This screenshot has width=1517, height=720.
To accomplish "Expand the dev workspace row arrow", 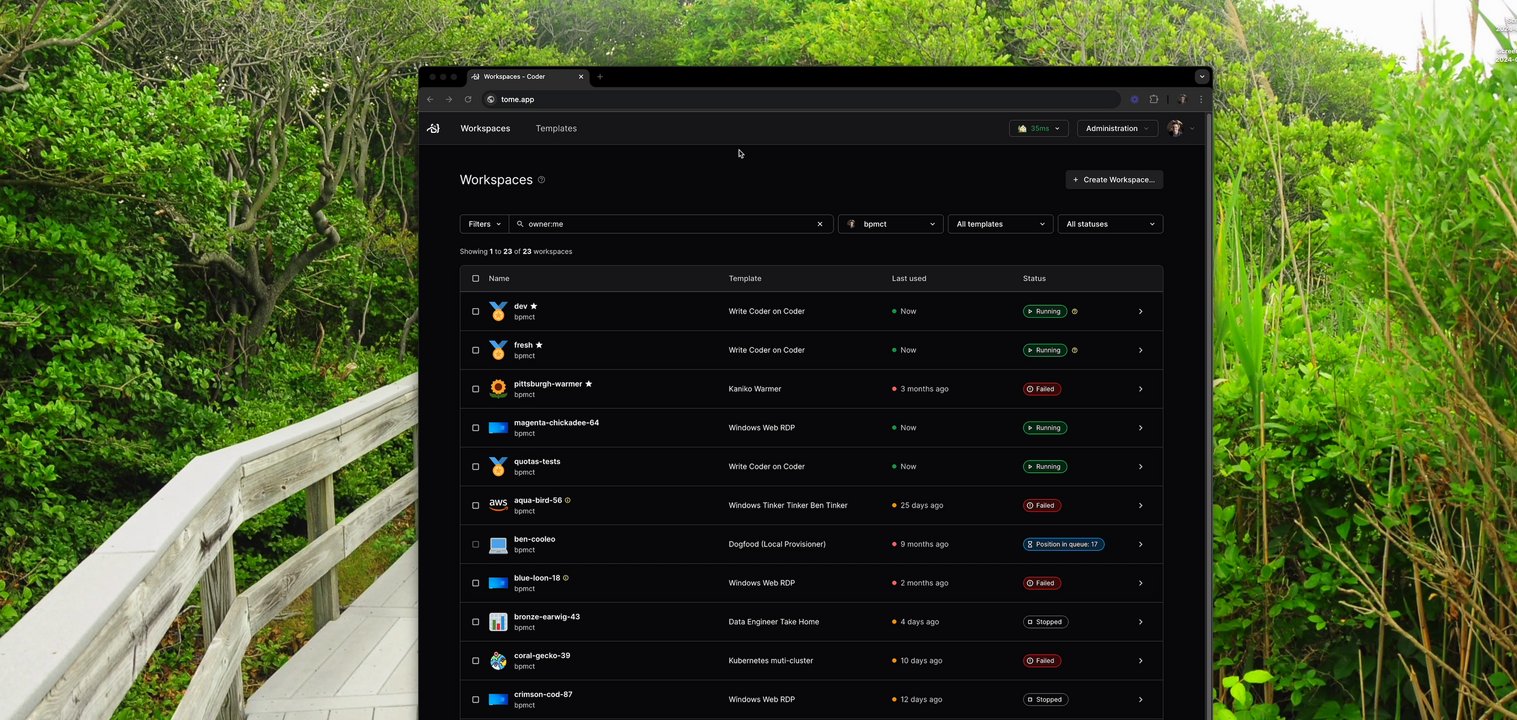I will [1140, 311].
